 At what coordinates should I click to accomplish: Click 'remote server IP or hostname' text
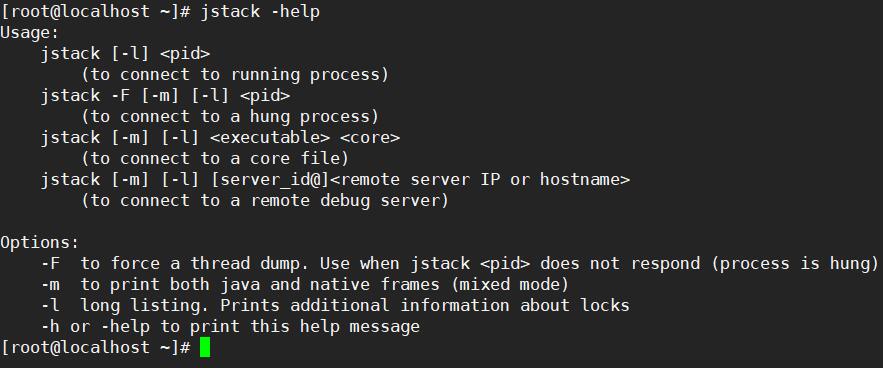pyautogui.click(x=485, y=180)
